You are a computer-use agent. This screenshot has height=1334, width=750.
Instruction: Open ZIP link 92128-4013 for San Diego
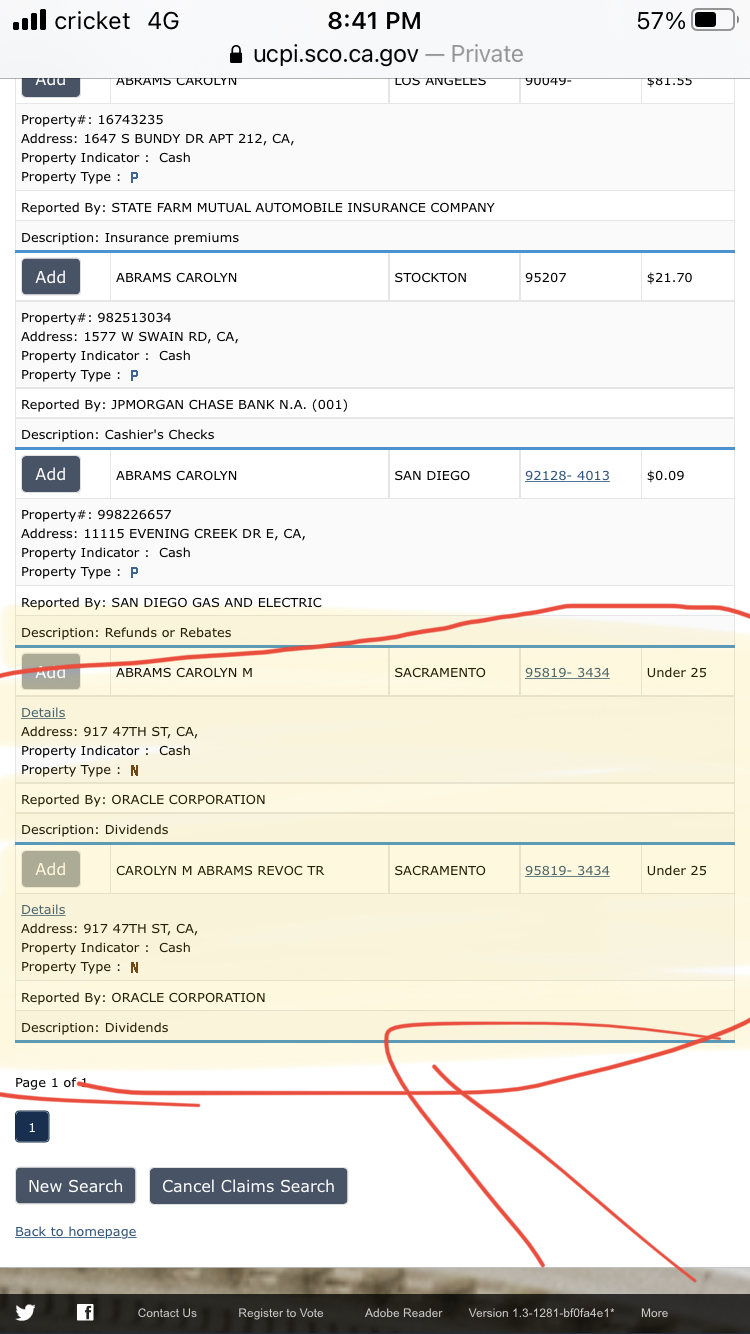tap(567, 475)
